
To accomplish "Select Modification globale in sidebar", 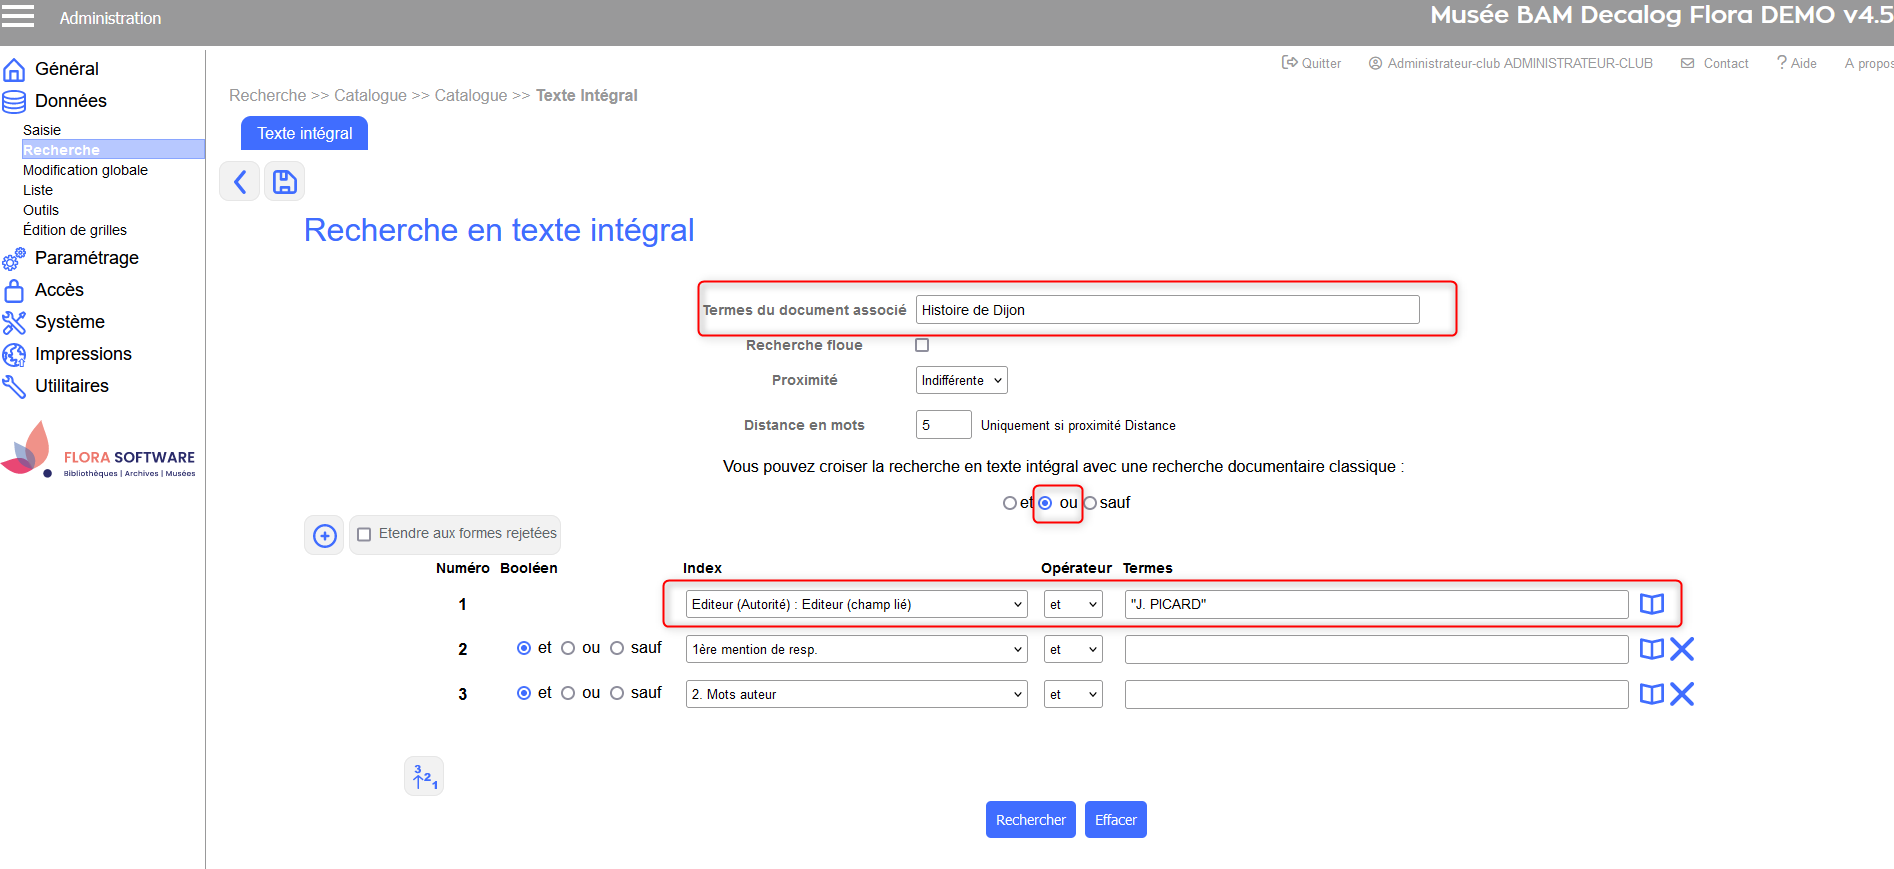I will coord(85,170).
